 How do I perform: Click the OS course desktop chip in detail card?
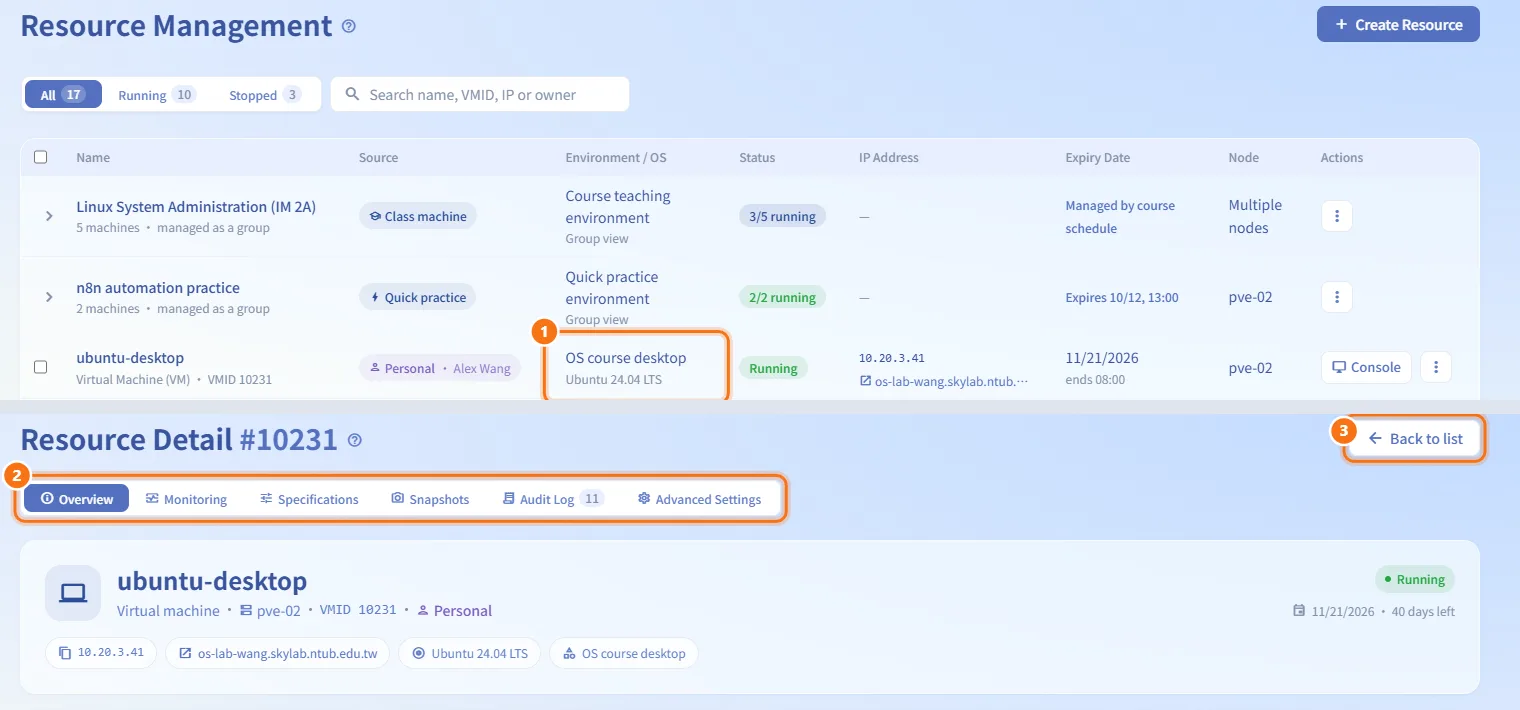(x=623, y=653)
